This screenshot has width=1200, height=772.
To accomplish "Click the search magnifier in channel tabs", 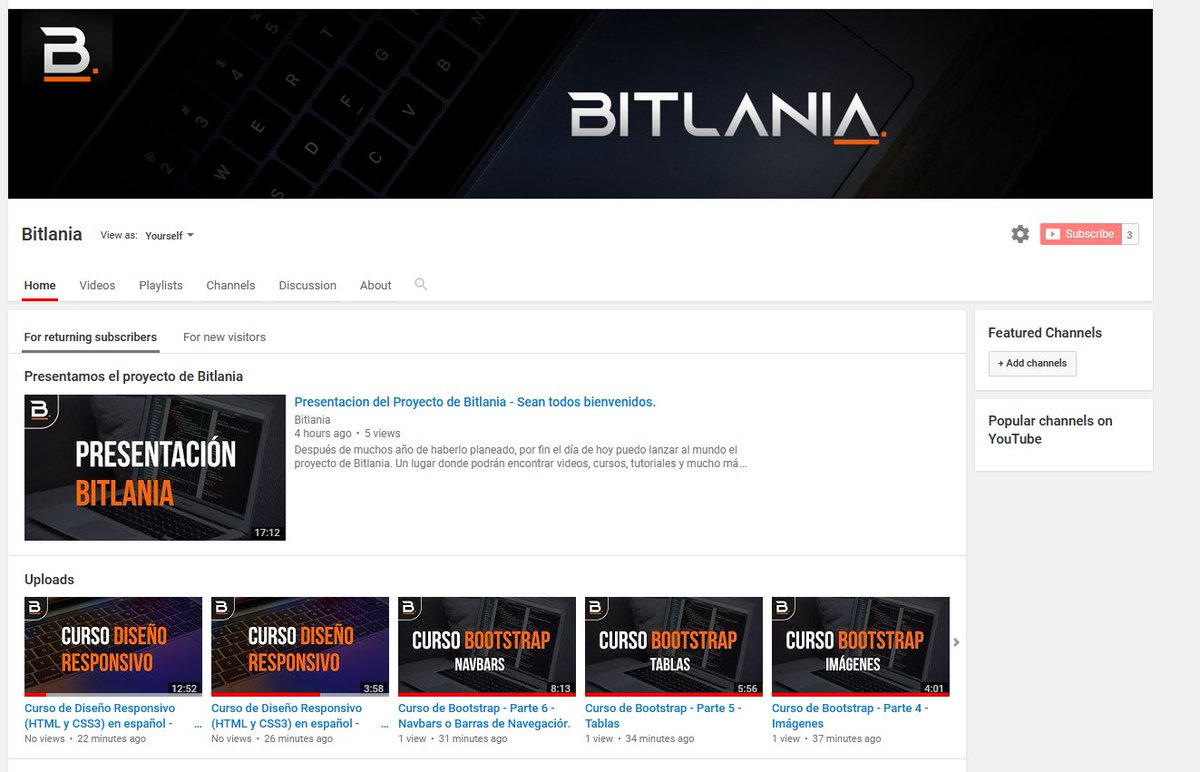I will 421,284.
